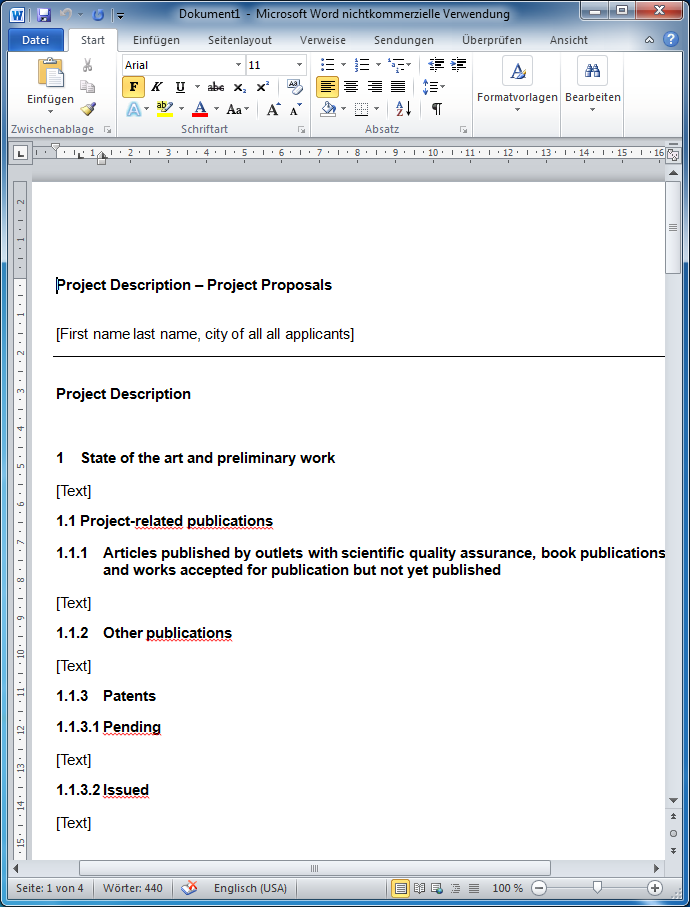Clear formatting eraser icon
This screenshot has height=907, width=690.
[x=295, y=86]
